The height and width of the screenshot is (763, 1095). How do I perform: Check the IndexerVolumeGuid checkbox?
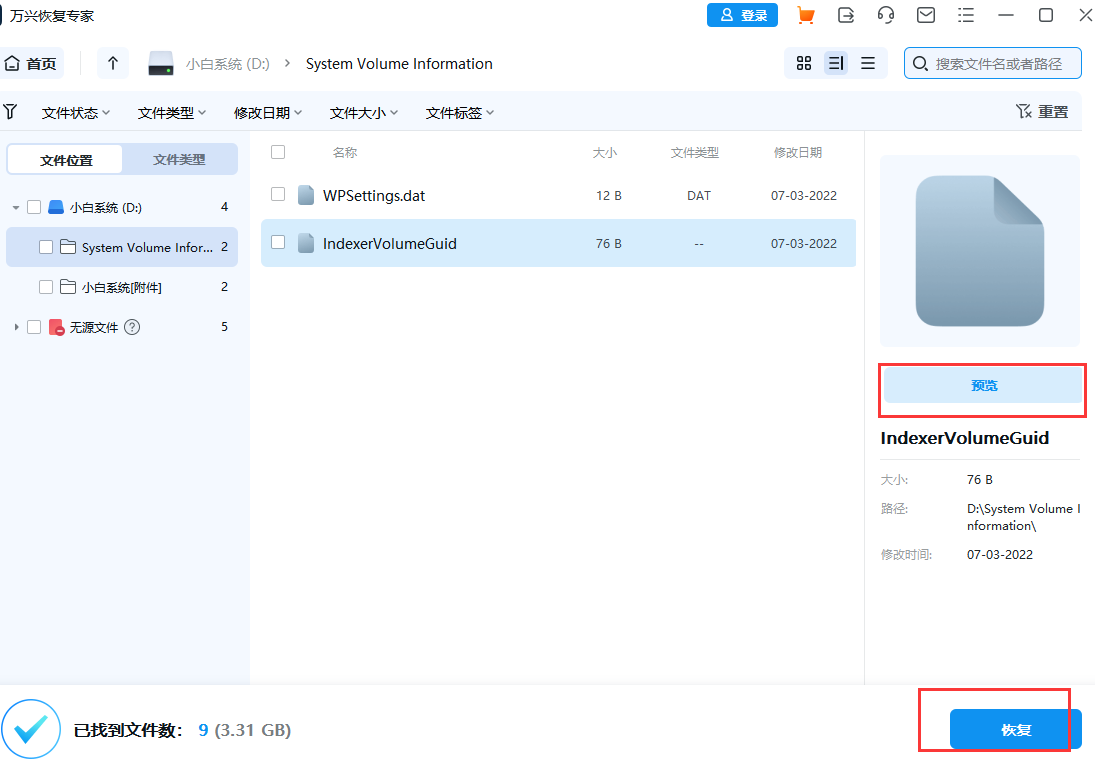click(278, 242)
